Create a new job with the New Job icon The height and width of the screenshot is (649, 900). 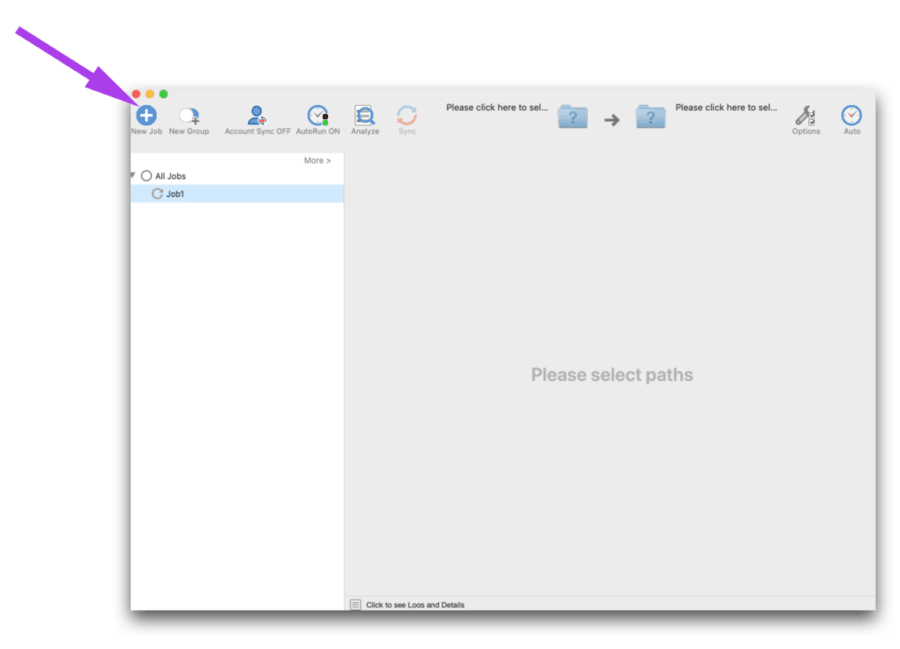click(x=146, y=116)
